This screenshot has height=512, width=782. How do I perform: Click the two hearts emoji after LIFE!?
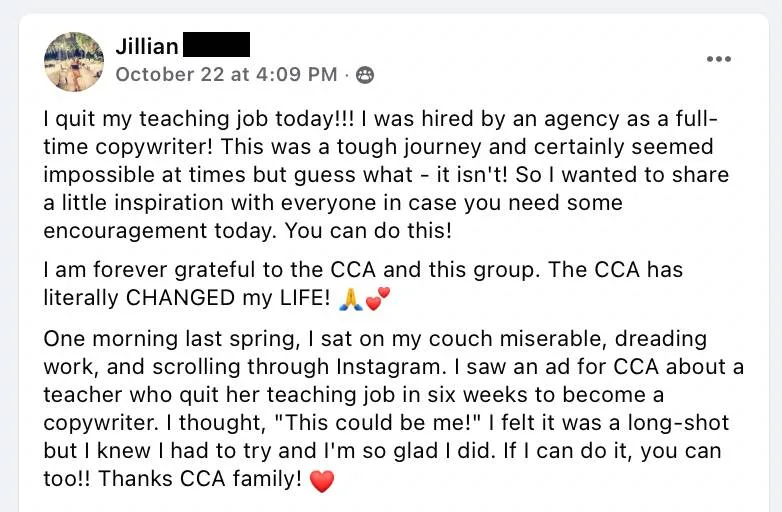point(378,299)
